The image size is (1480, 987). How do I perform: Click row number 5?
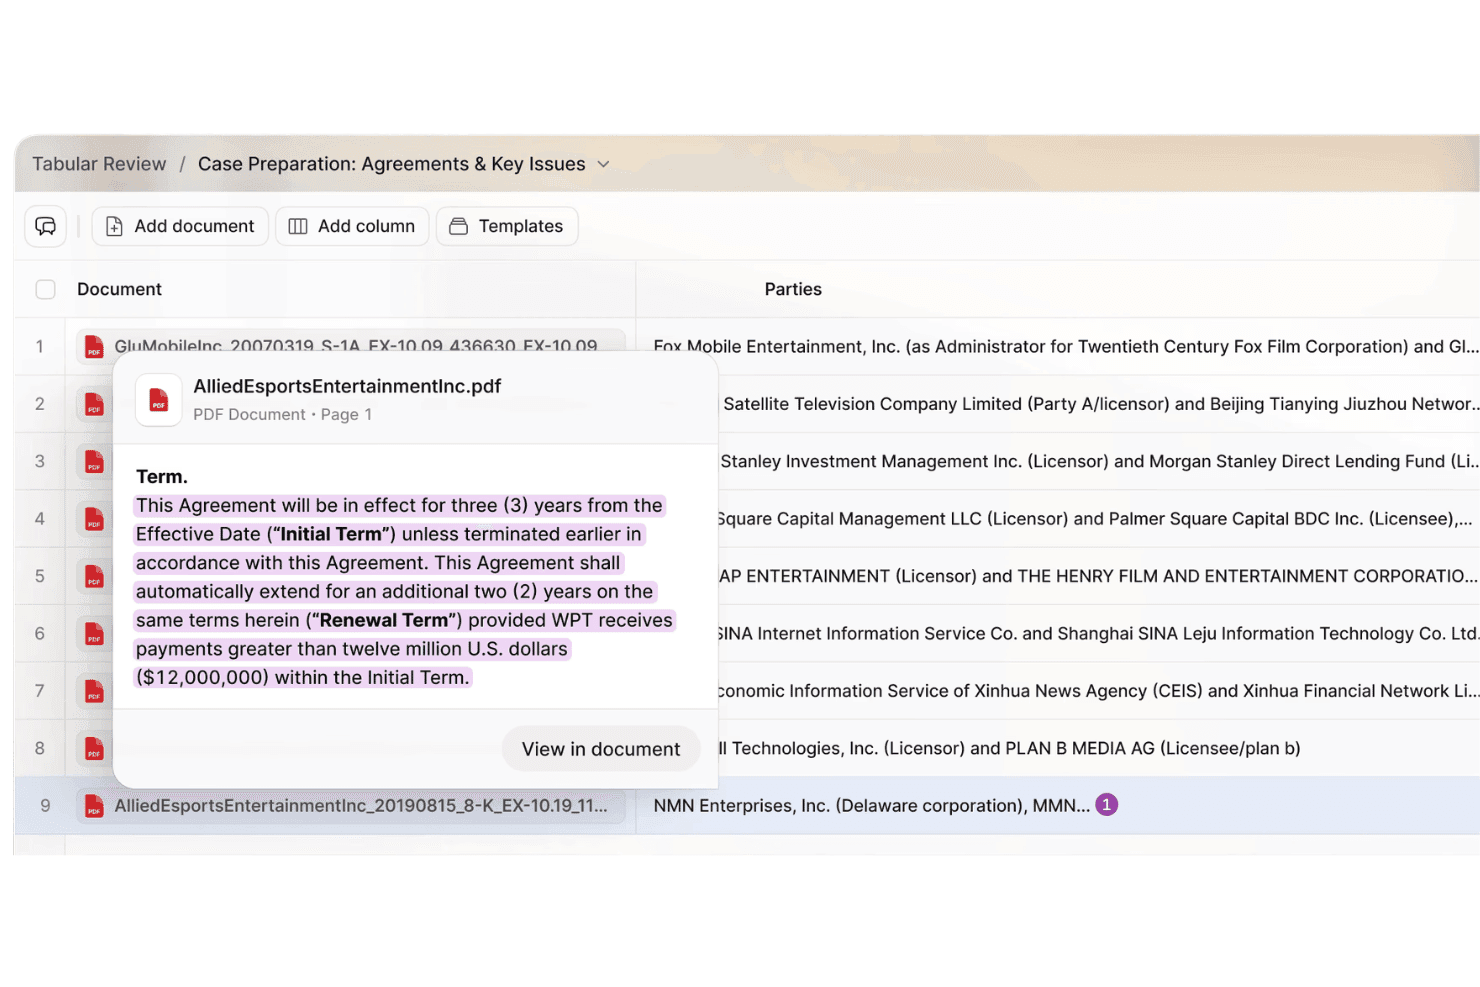(40, 576)
